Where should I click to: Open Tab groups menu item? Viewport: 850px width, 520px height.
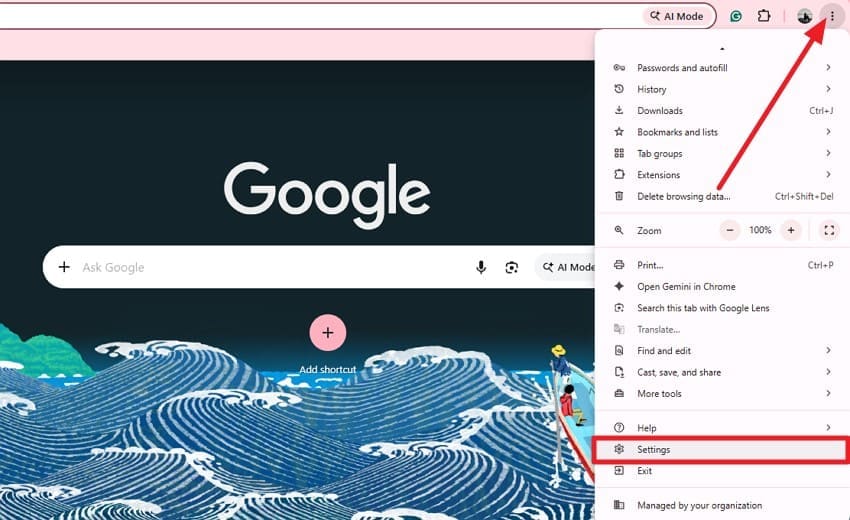coord(723,153)
